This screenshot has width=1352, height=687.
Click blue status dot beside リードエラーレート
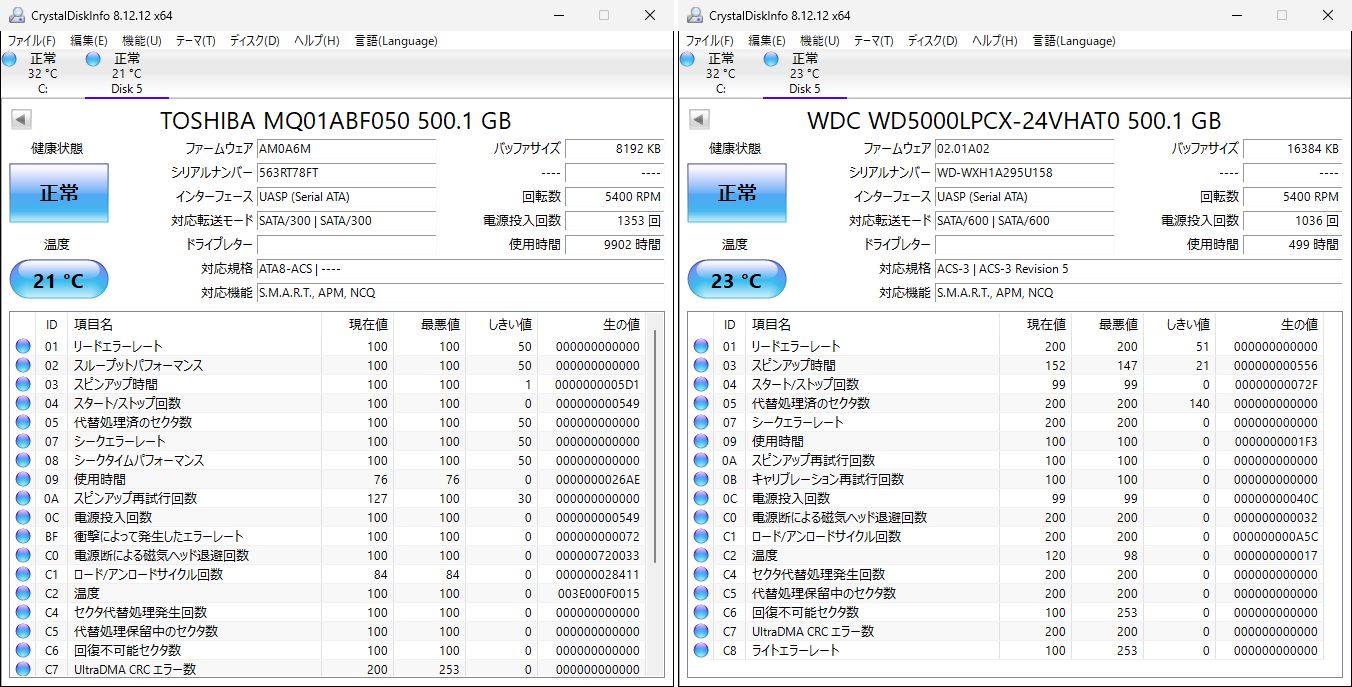click(x=23, y=346)
